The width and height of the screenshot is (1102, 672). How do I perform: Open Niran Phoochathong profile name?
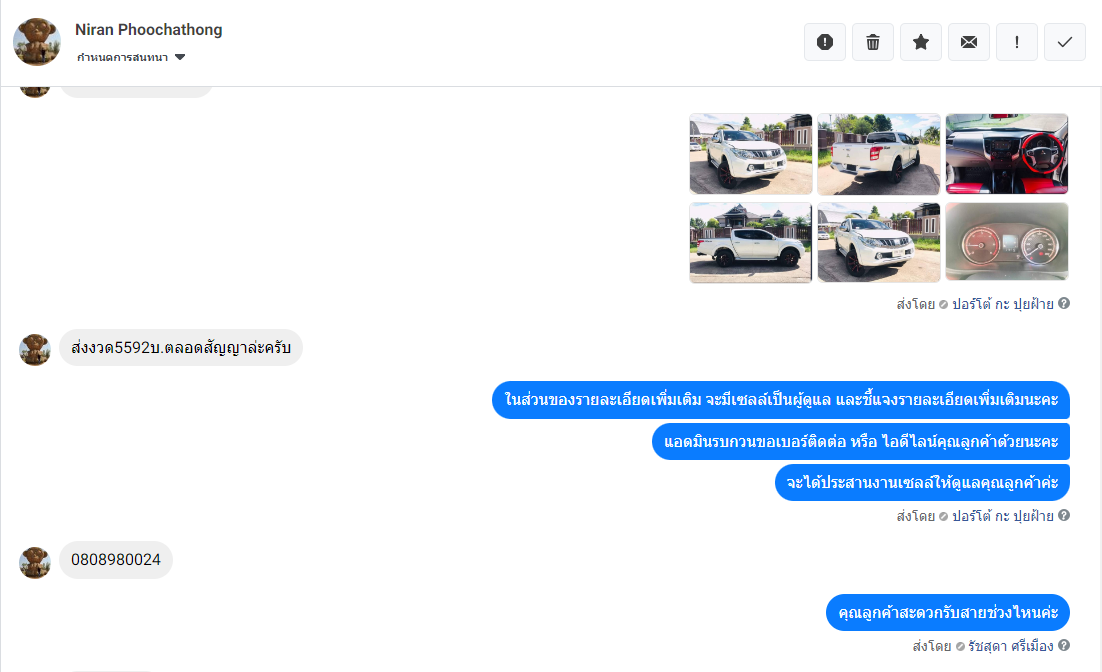click(x=148, y=30)
